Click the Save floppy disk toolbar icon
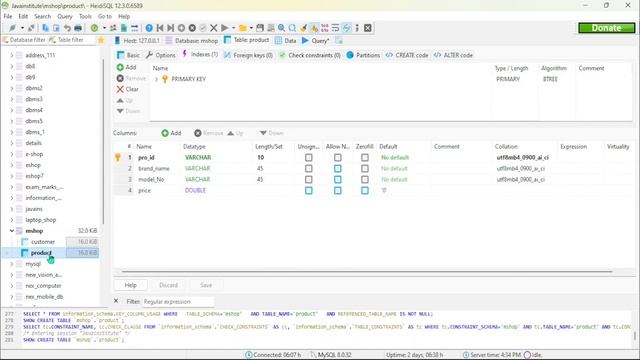This screenshot has height=360, width=640. (x=260, y=28)
